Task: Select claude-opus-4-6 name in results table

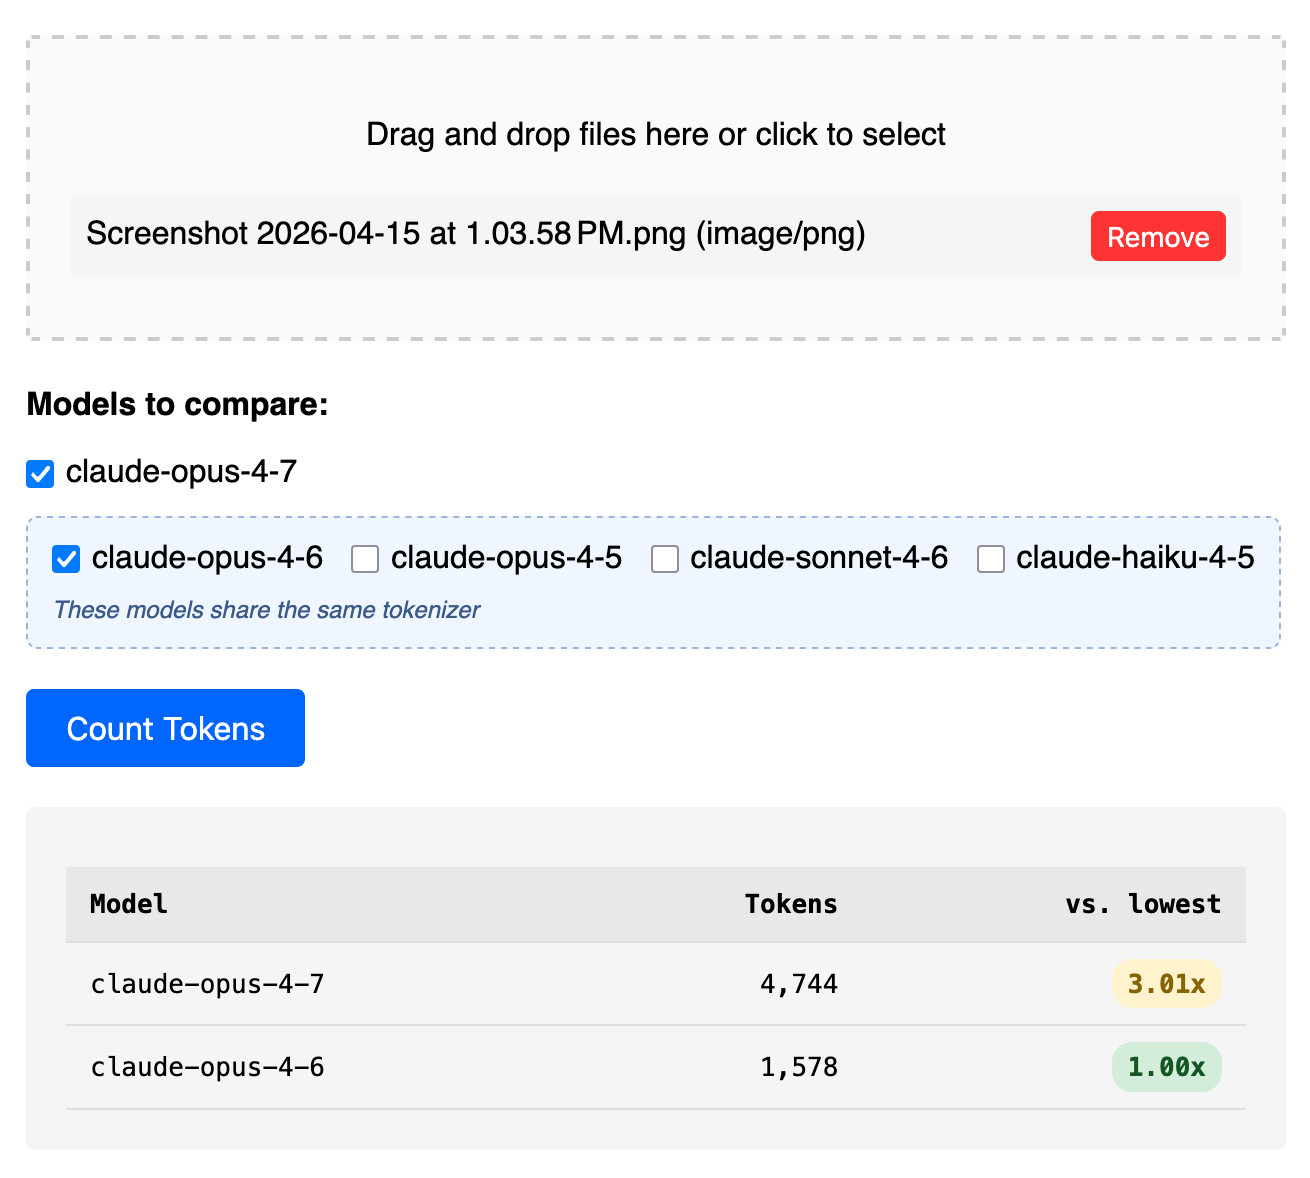Action: point(207,1067)
